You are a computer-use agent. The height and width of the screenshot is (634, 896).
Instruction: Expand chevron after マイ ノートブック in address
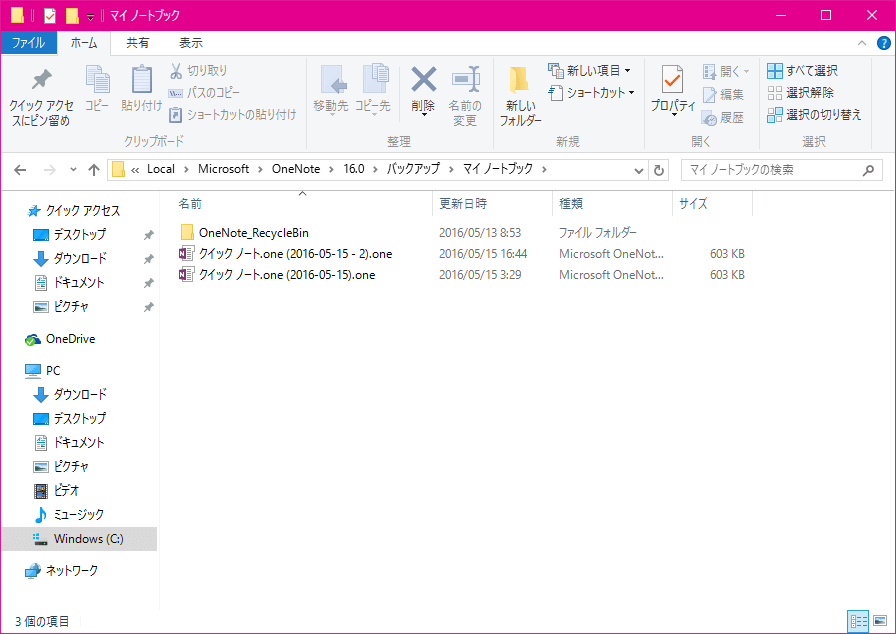545,170
